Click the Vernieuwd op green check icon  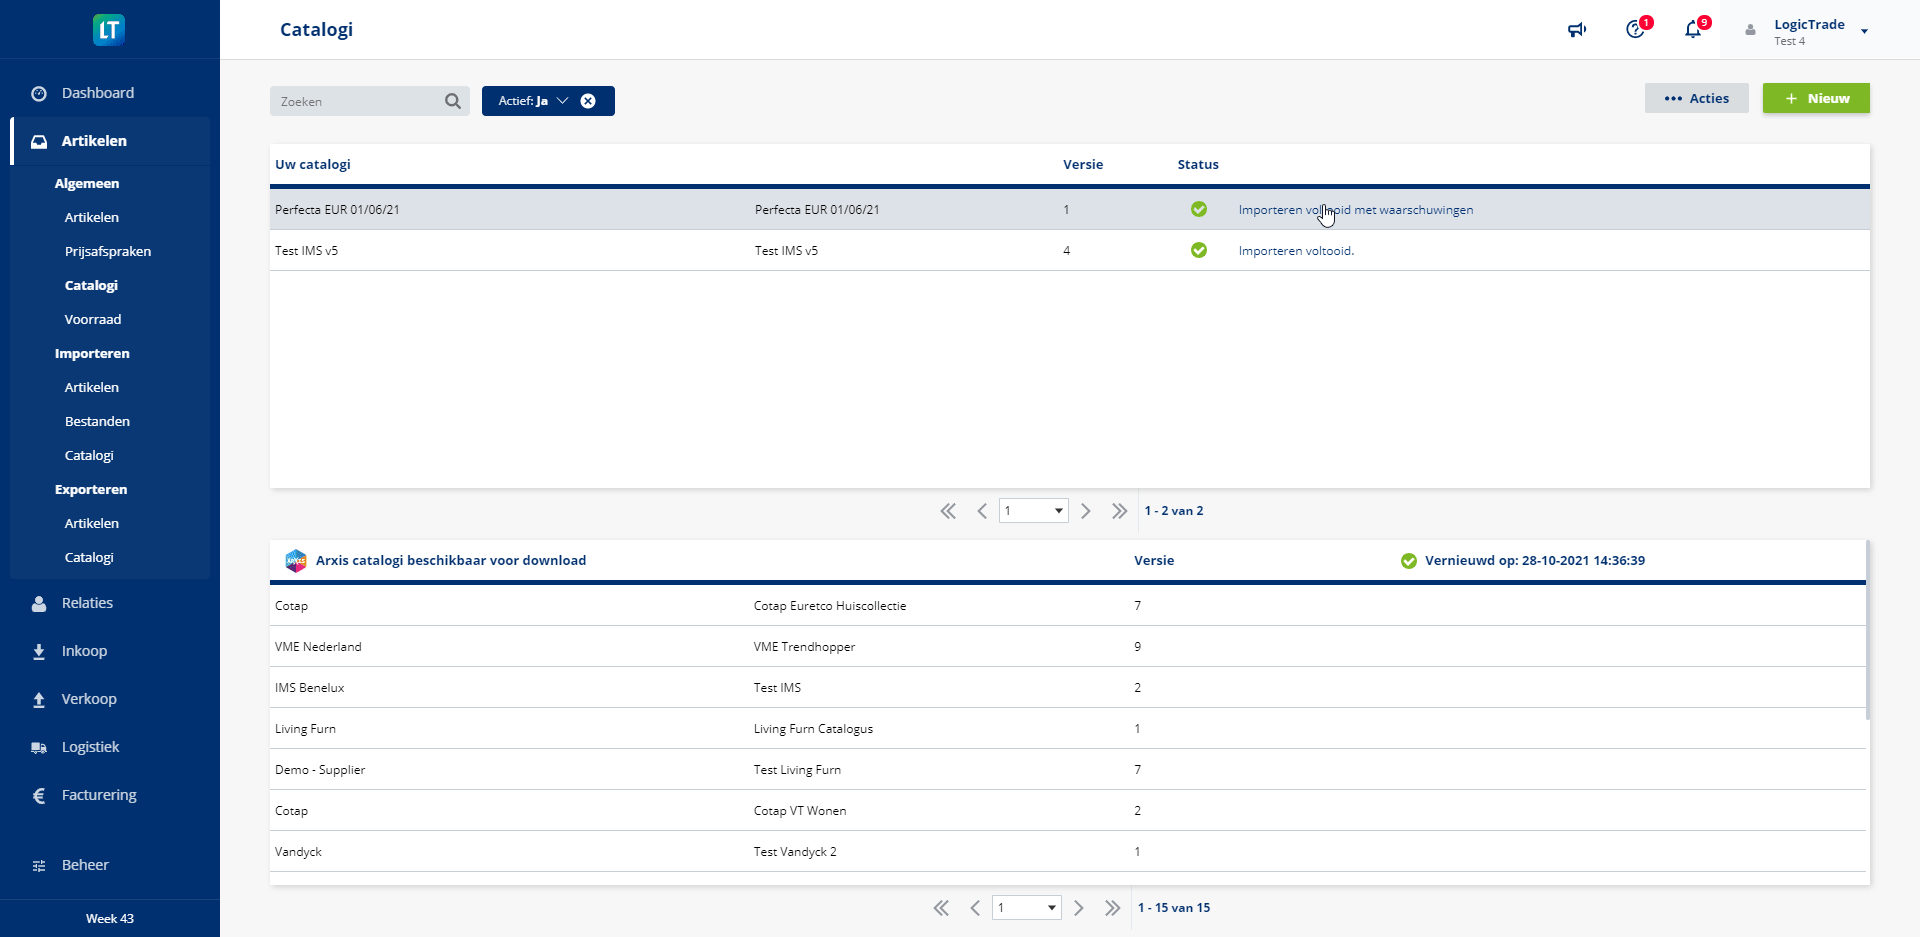pos(1409,561)
